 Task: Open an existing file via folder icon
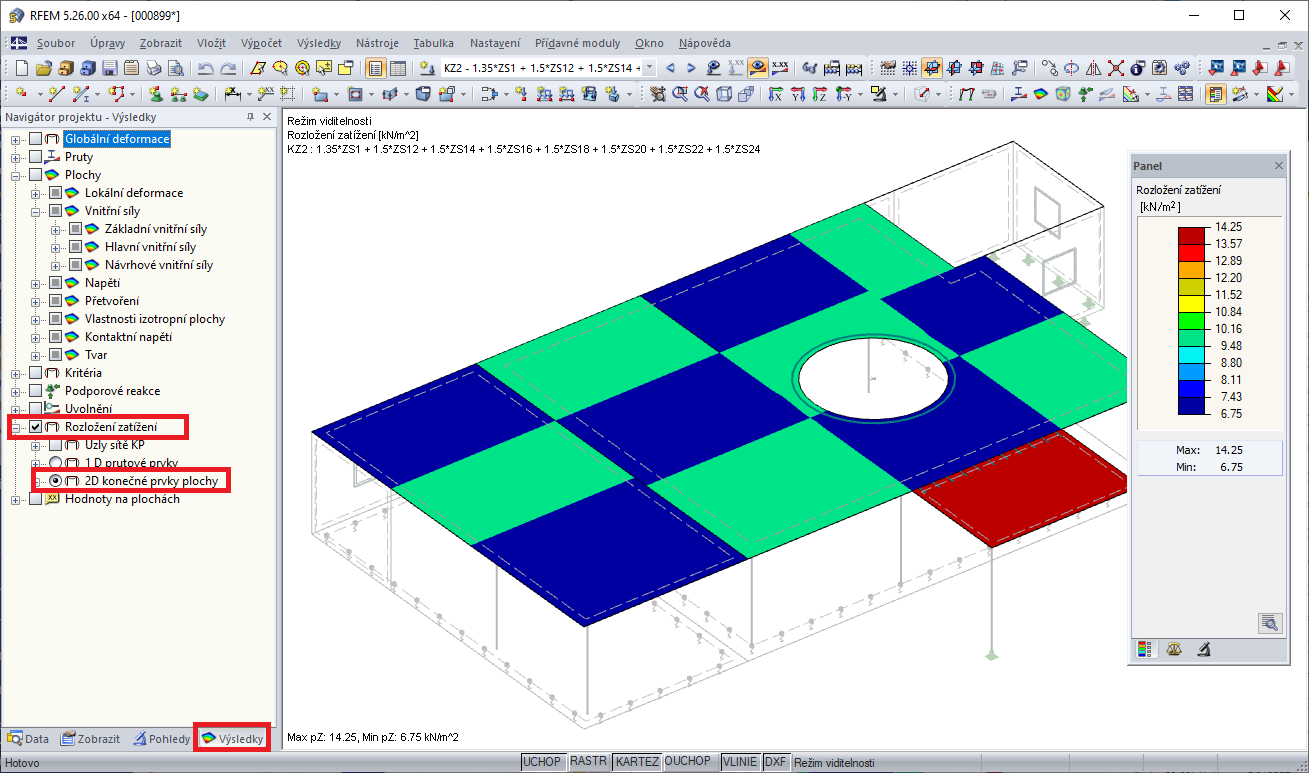click(x=43, y=68)
